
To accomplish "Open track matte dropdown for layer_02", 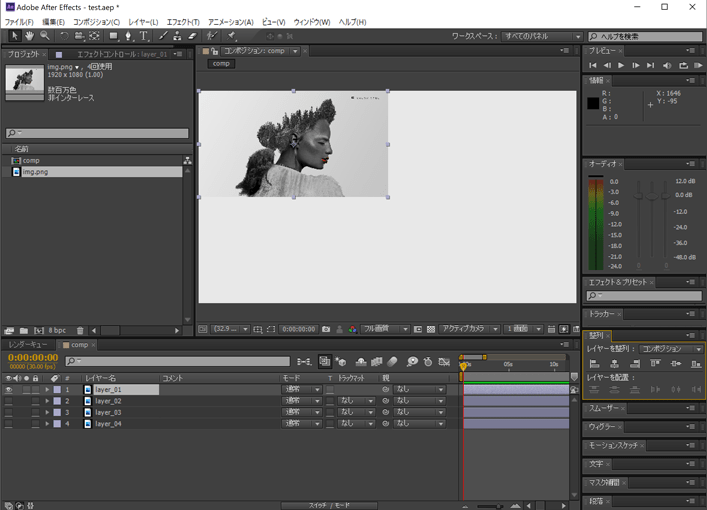I will pos(356,401).
